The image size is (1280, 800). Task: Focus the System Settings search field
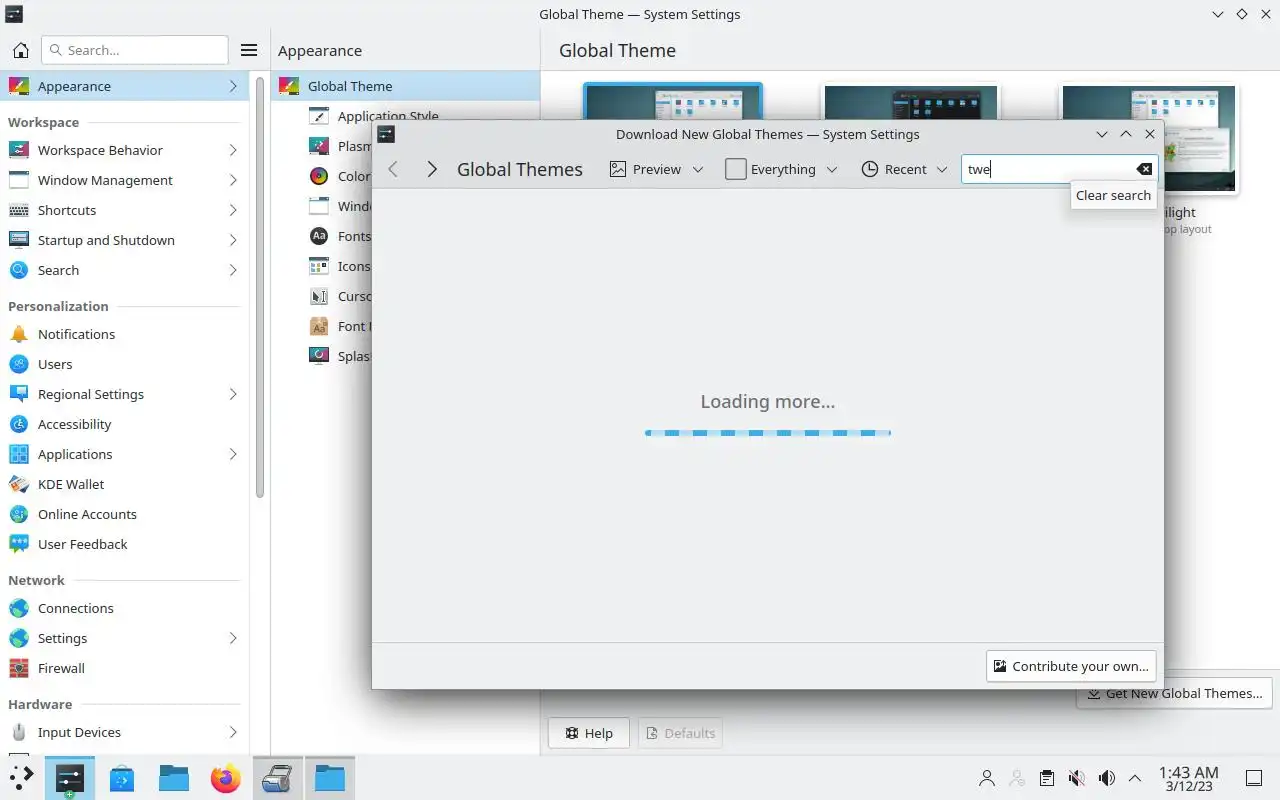click(x=134, y=50)
